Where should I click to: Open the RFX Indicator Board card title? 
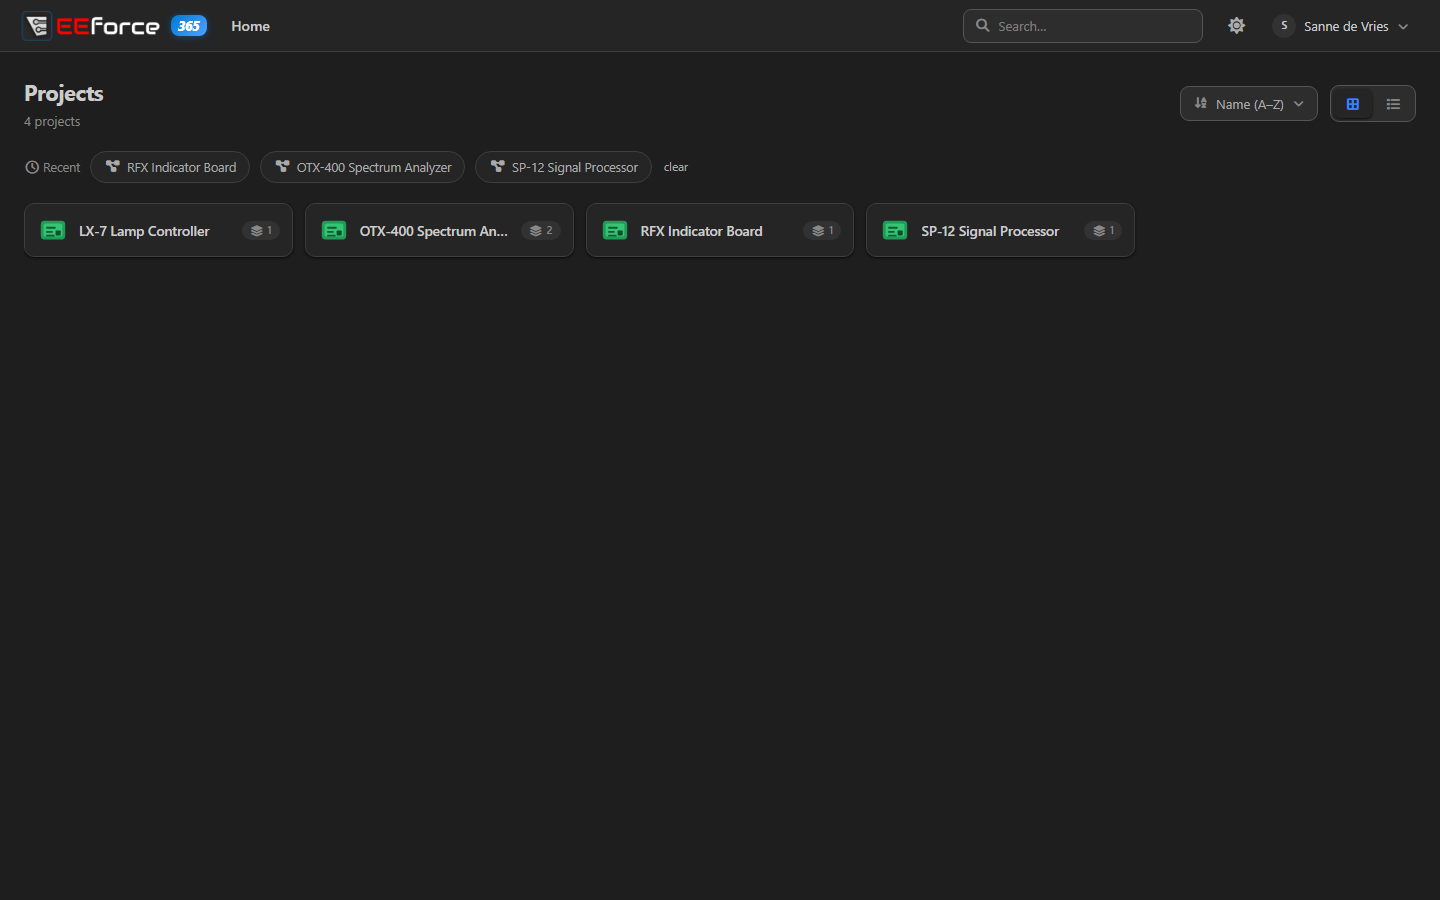coord(701,231)
